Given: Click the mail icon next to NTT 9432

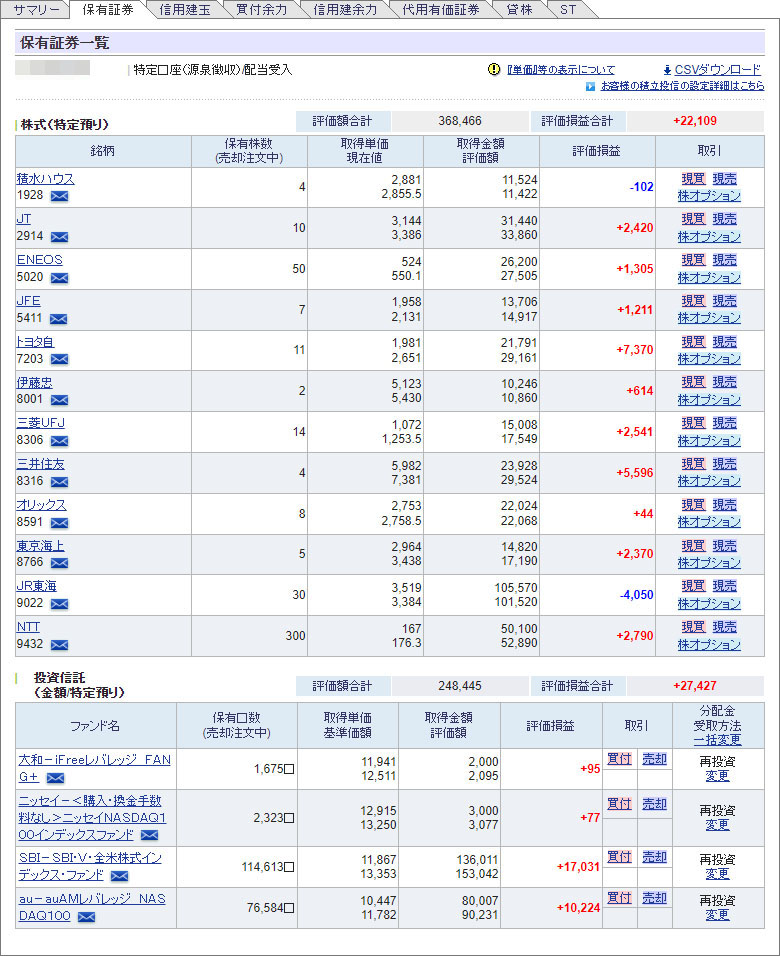Looking at the screenshot, I should [59, 645].
